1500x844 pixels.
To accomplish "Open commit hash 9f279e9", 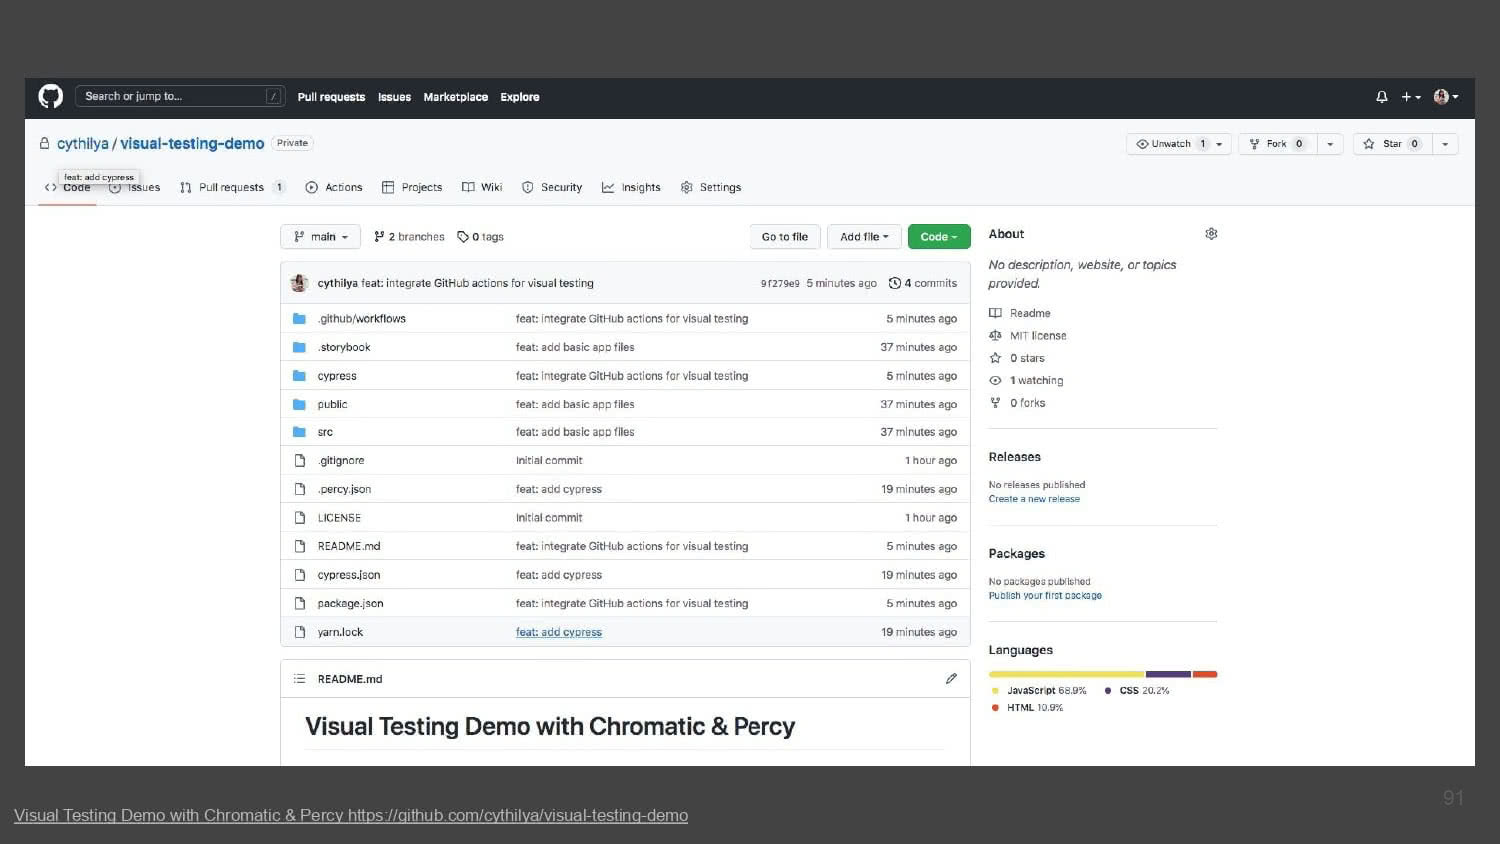I will point(780,284).
